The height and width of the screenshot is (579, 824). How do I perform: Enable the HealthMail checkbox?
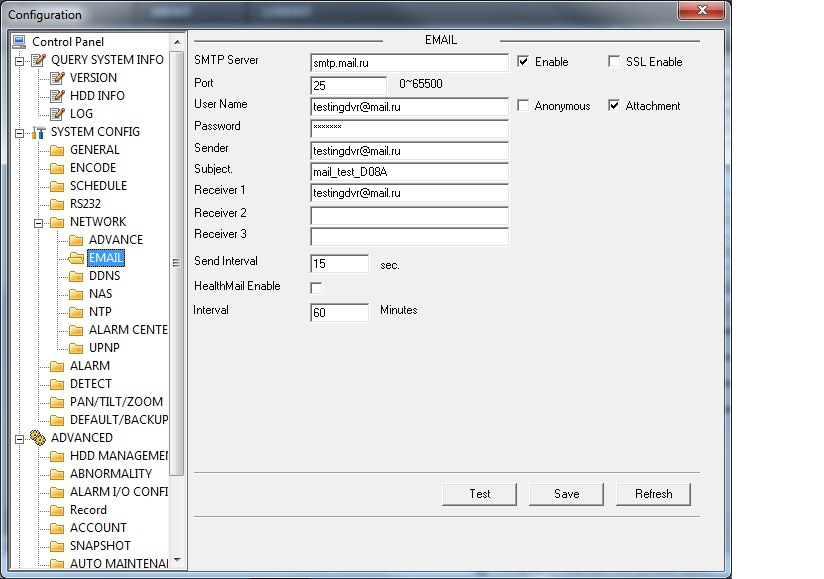click(x=316, y=288)
